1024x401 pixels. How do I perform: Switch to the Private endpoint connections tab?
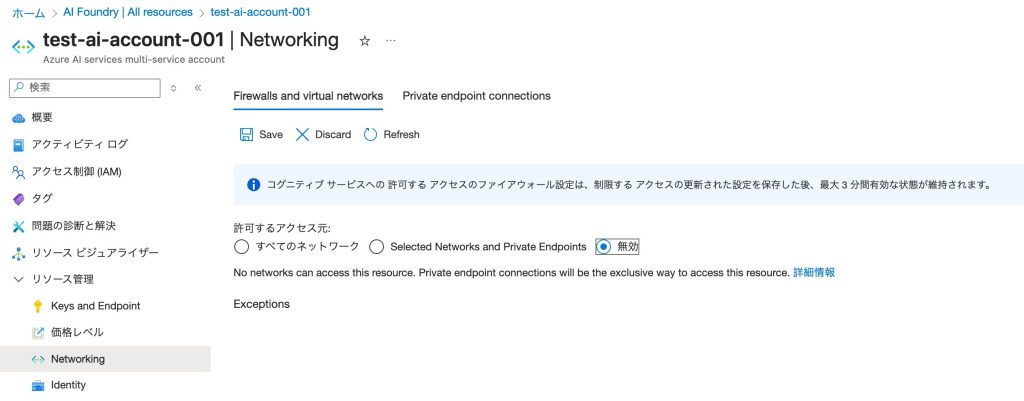pos(476,96)
